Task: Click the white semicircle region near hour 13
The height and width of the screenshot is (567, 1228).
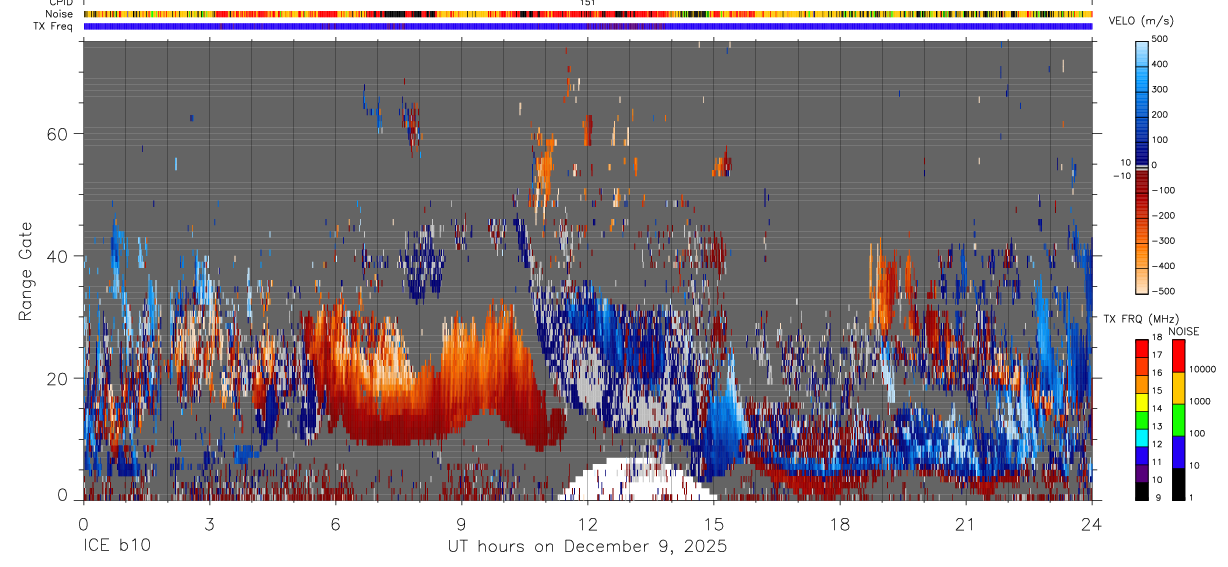Action: coord(637,480)
